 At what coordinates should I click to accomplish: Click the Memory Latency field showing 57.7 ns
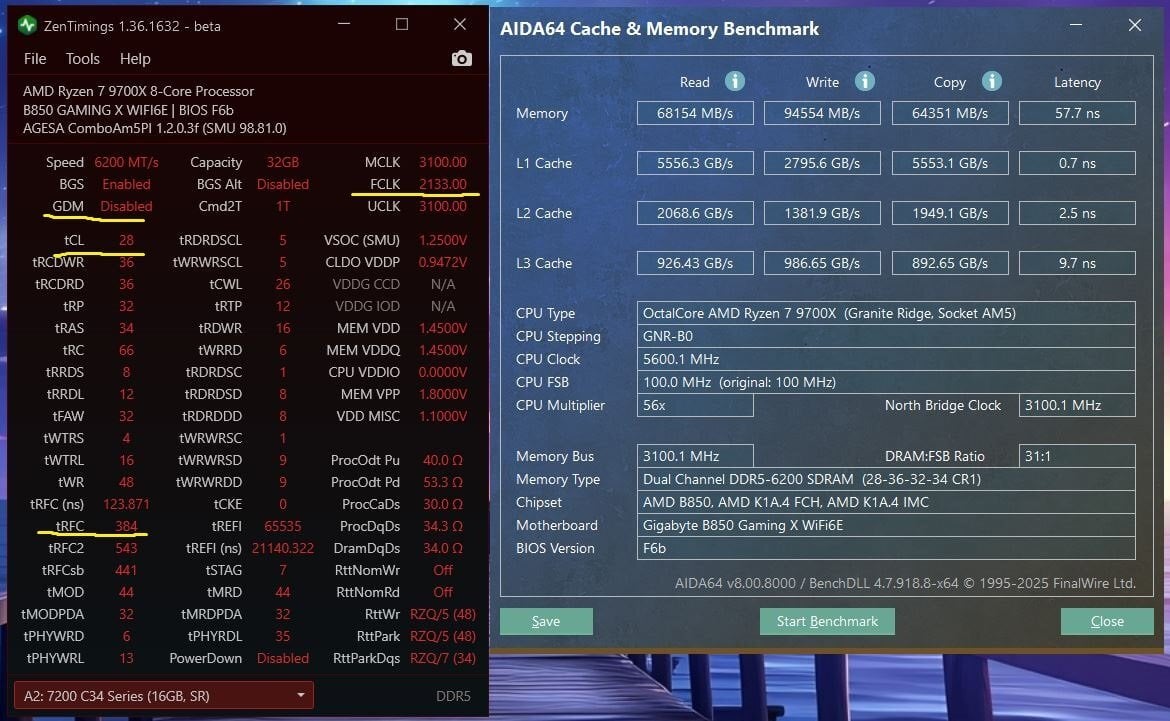pos(1077,113)
